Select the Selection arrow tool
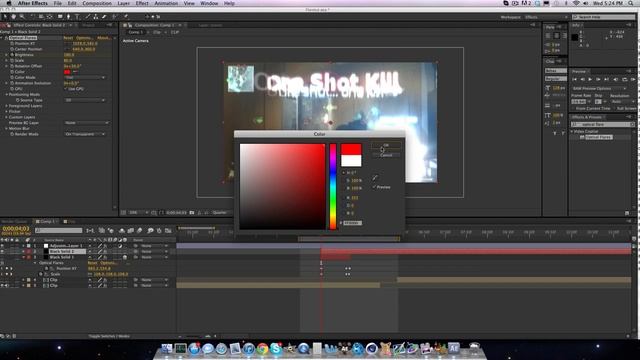640x360 pixels. click(x=5, y=17)
